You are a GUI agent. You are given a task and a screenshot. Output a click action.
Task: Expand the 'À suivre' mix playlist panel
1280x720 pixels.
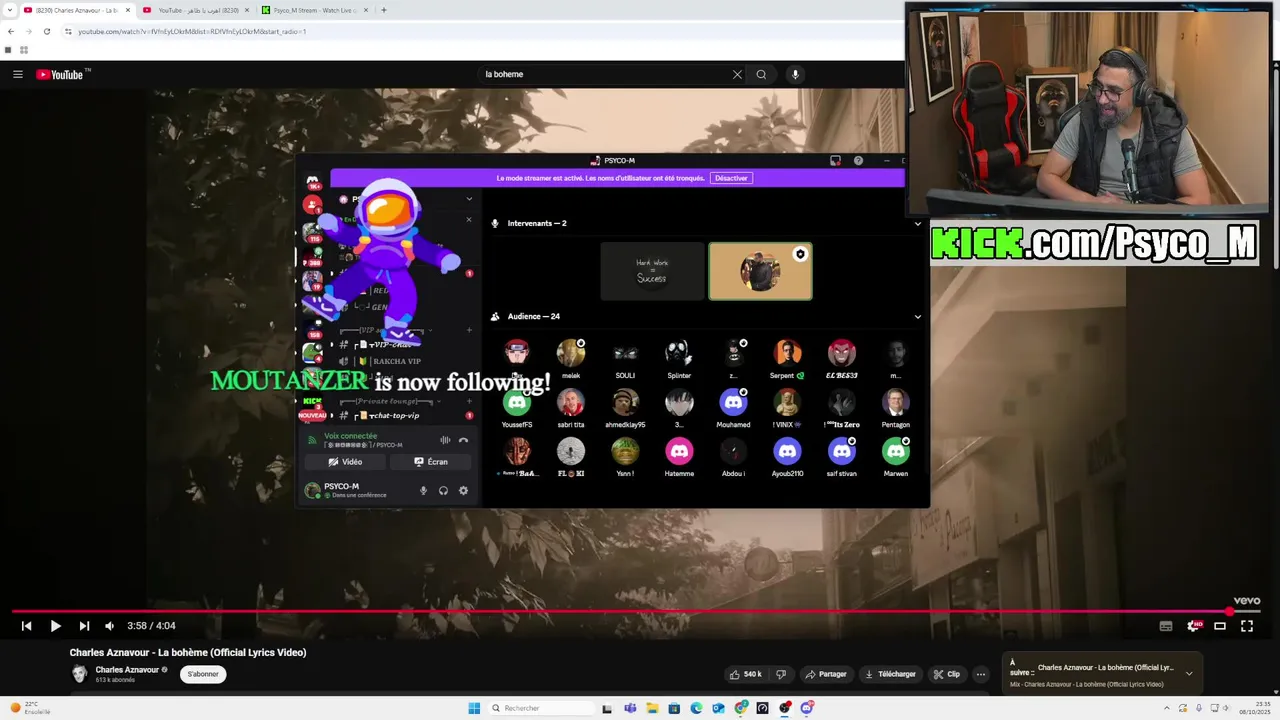pyautogui.click(x=1189, y=674)
